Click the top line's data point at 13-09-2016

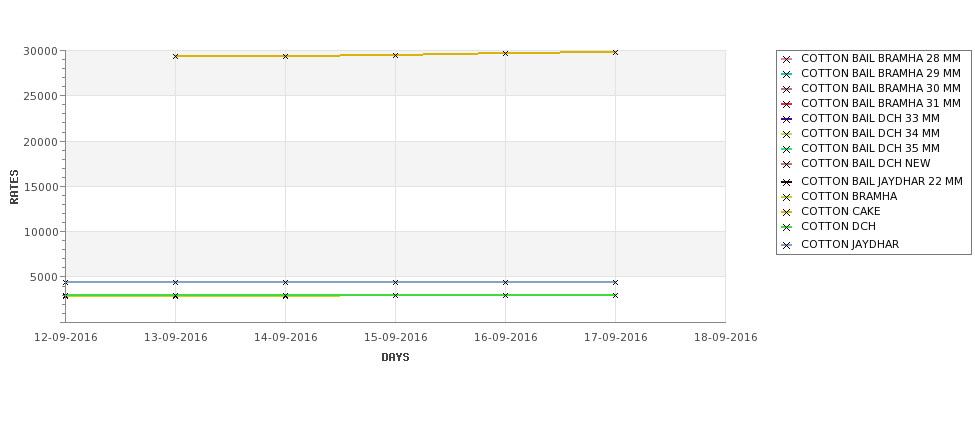click(x=175, y=56)
